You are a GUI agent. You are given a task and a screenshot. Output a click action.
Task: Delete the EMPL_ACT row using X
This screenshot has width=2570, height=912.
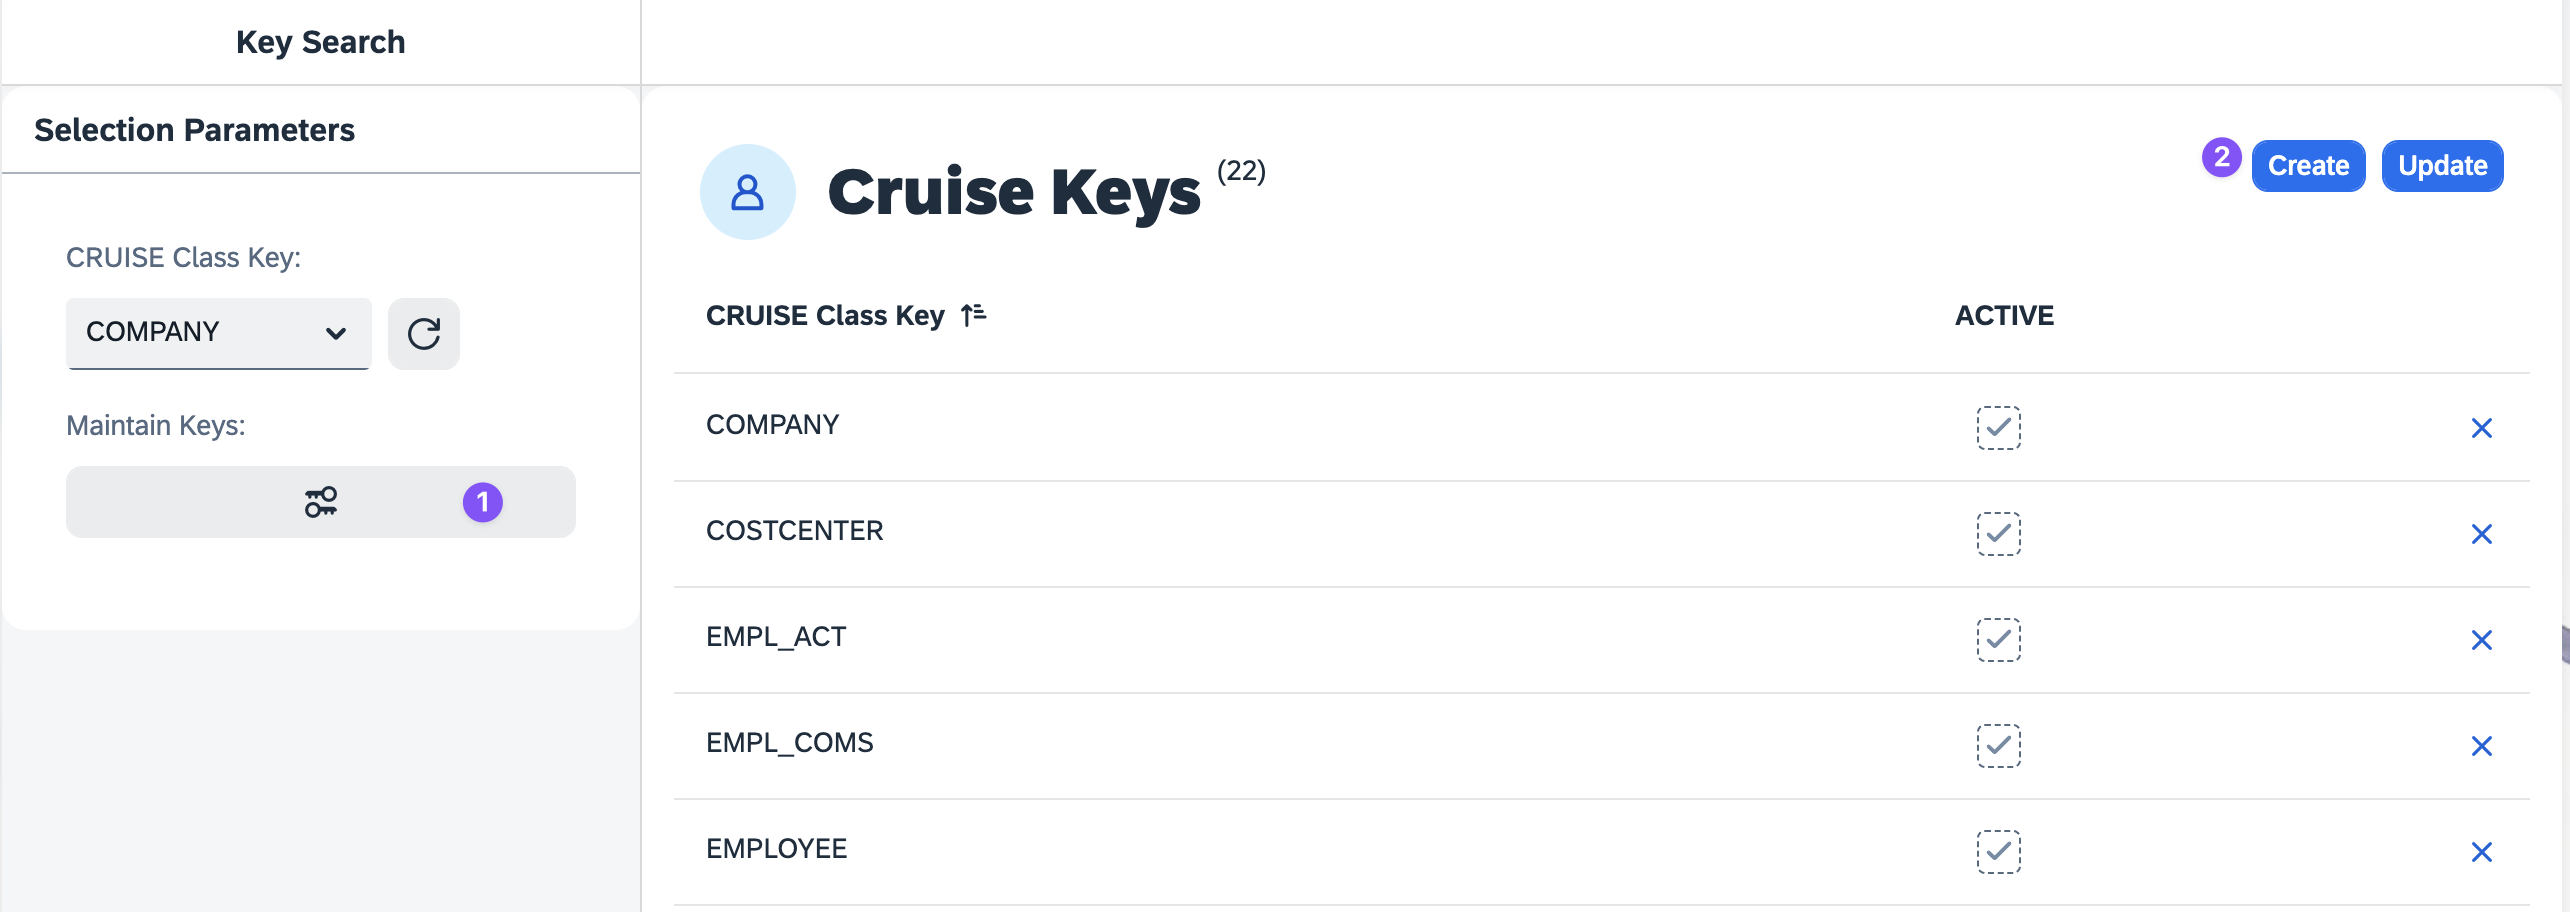pos(2481,640)
